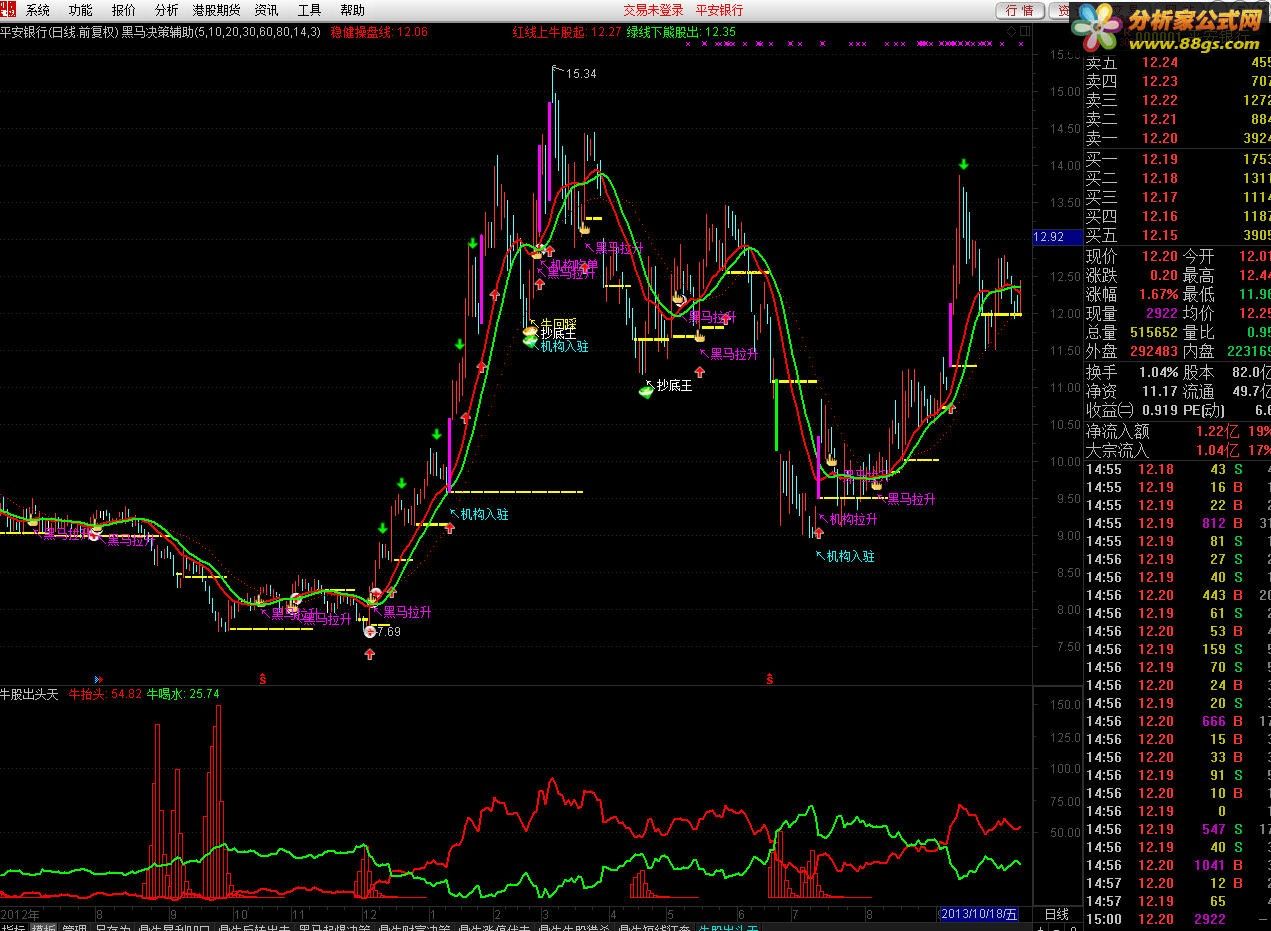
Task: Click the green down arrow above the 14.00 peak
Action: click(963, 164)
